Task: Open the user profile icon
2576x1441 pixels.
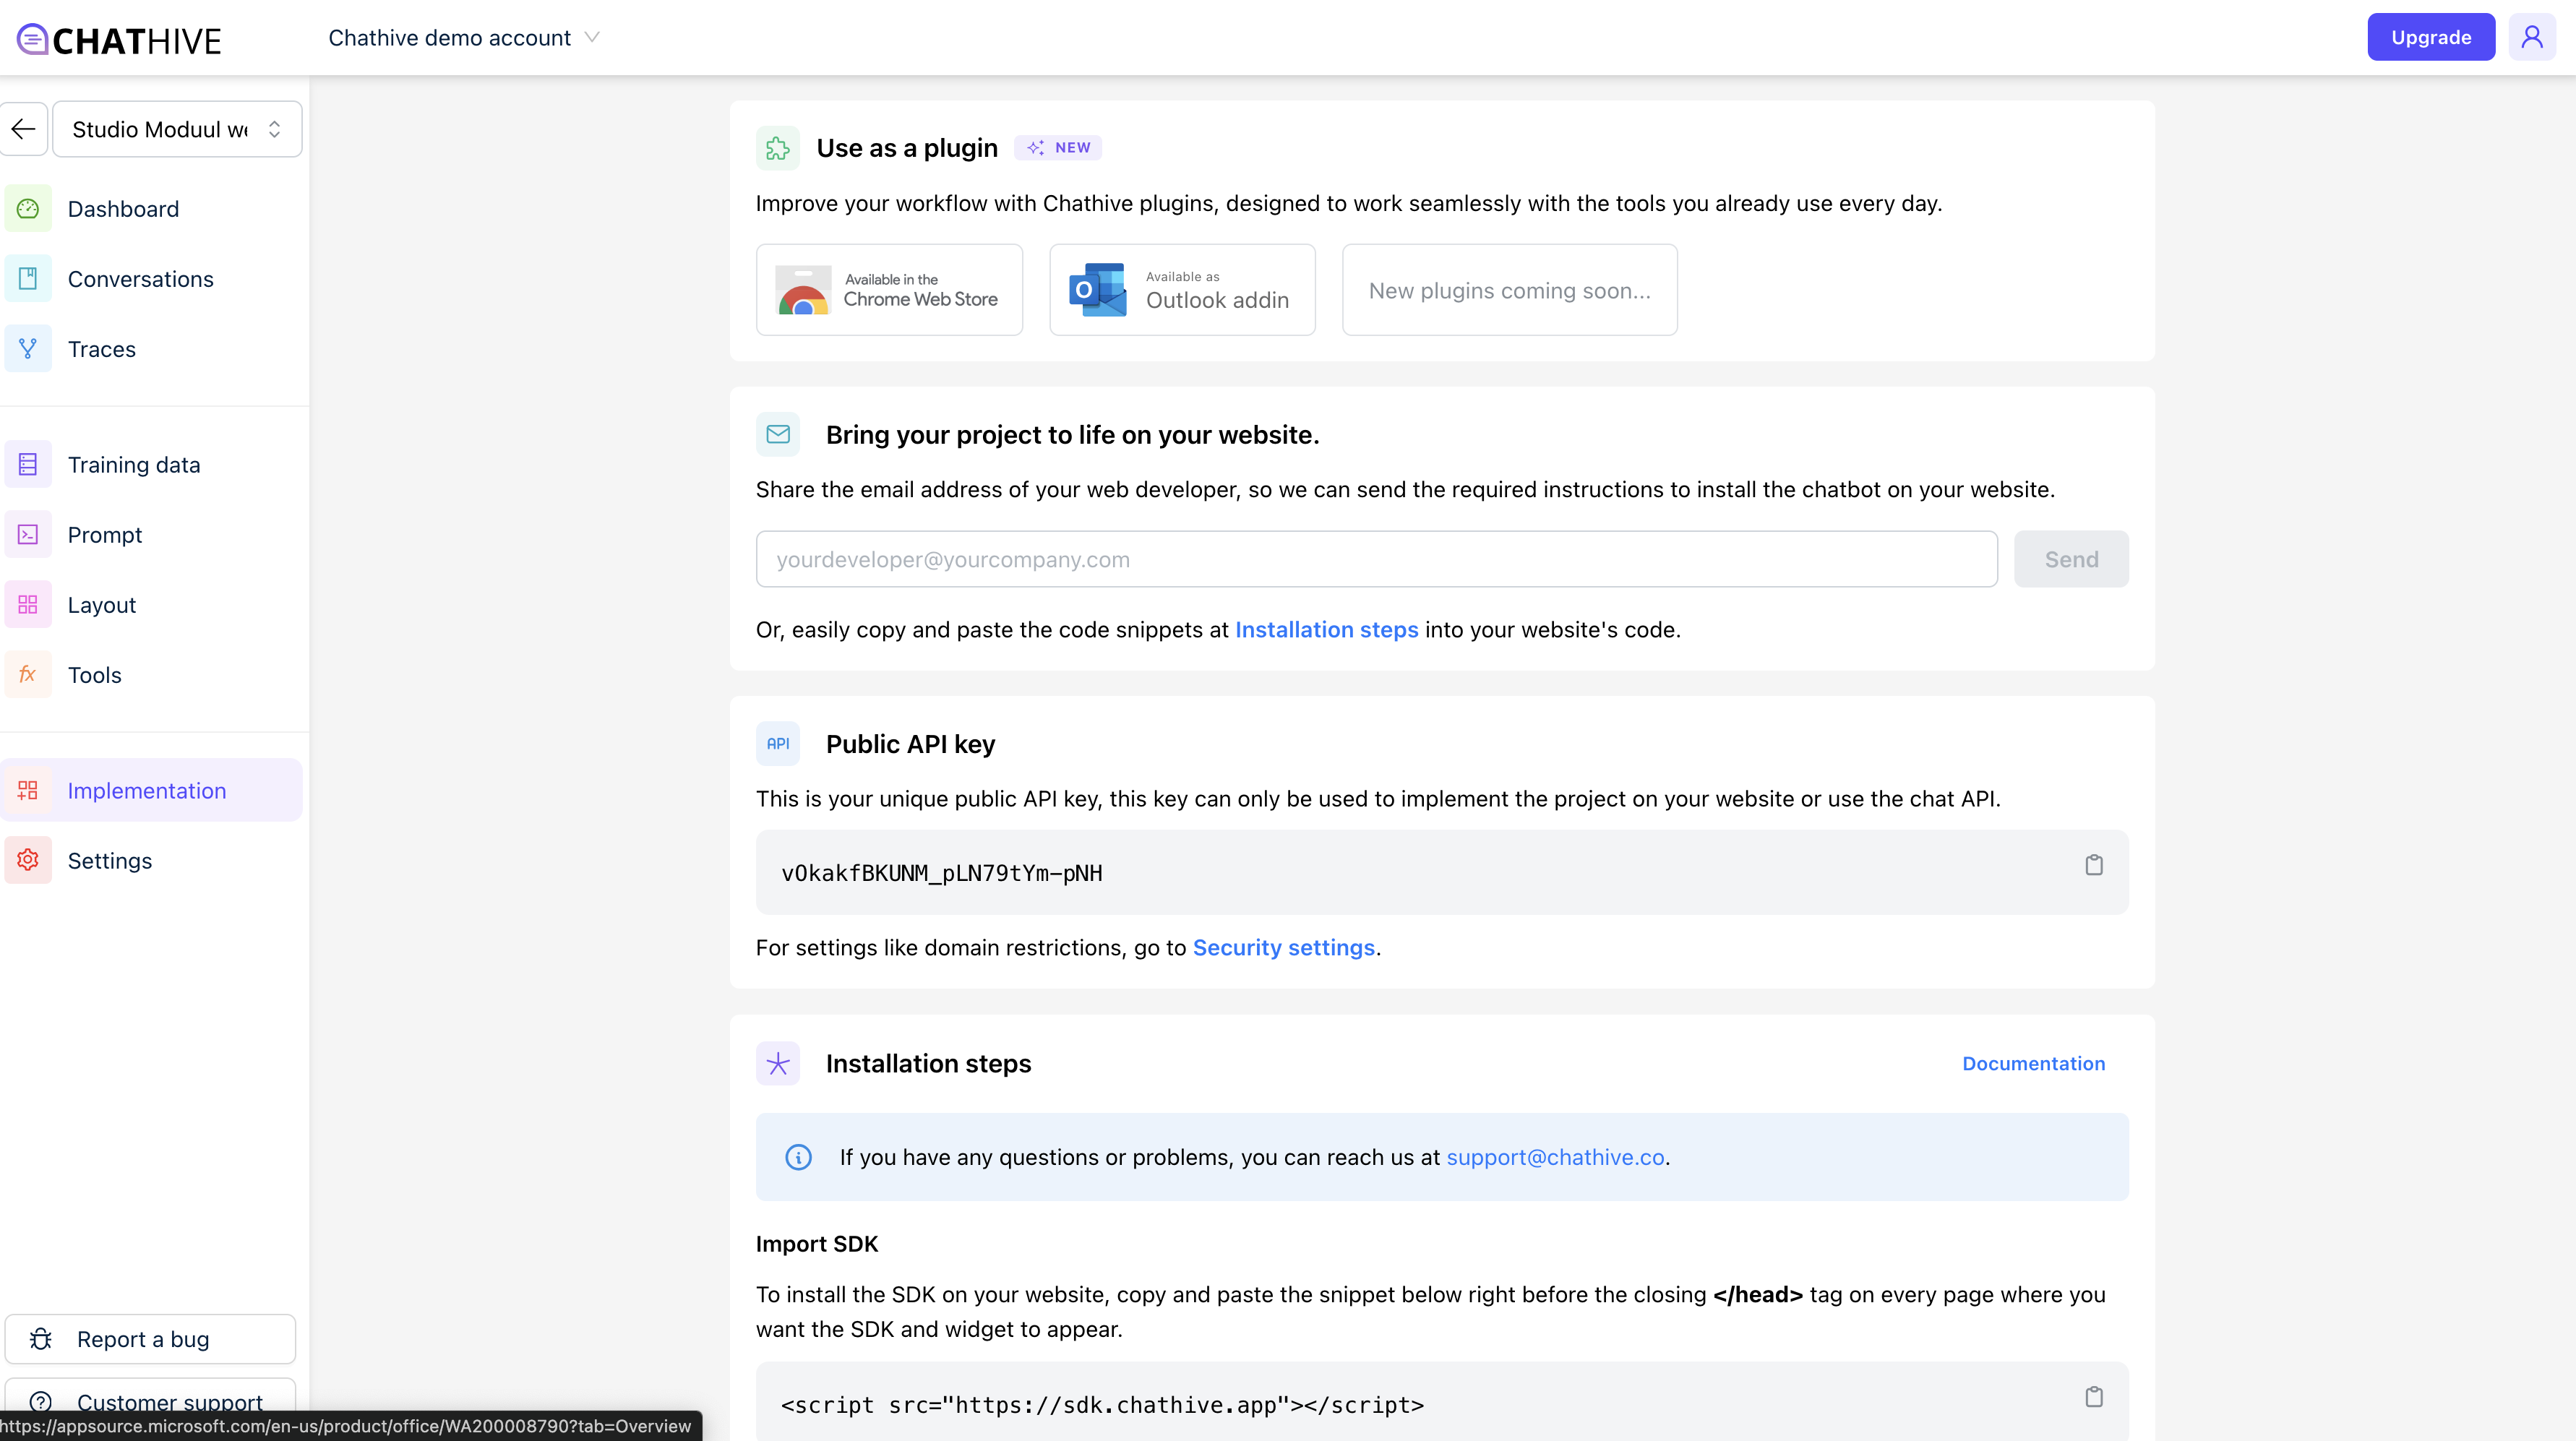Action: 2531,37
